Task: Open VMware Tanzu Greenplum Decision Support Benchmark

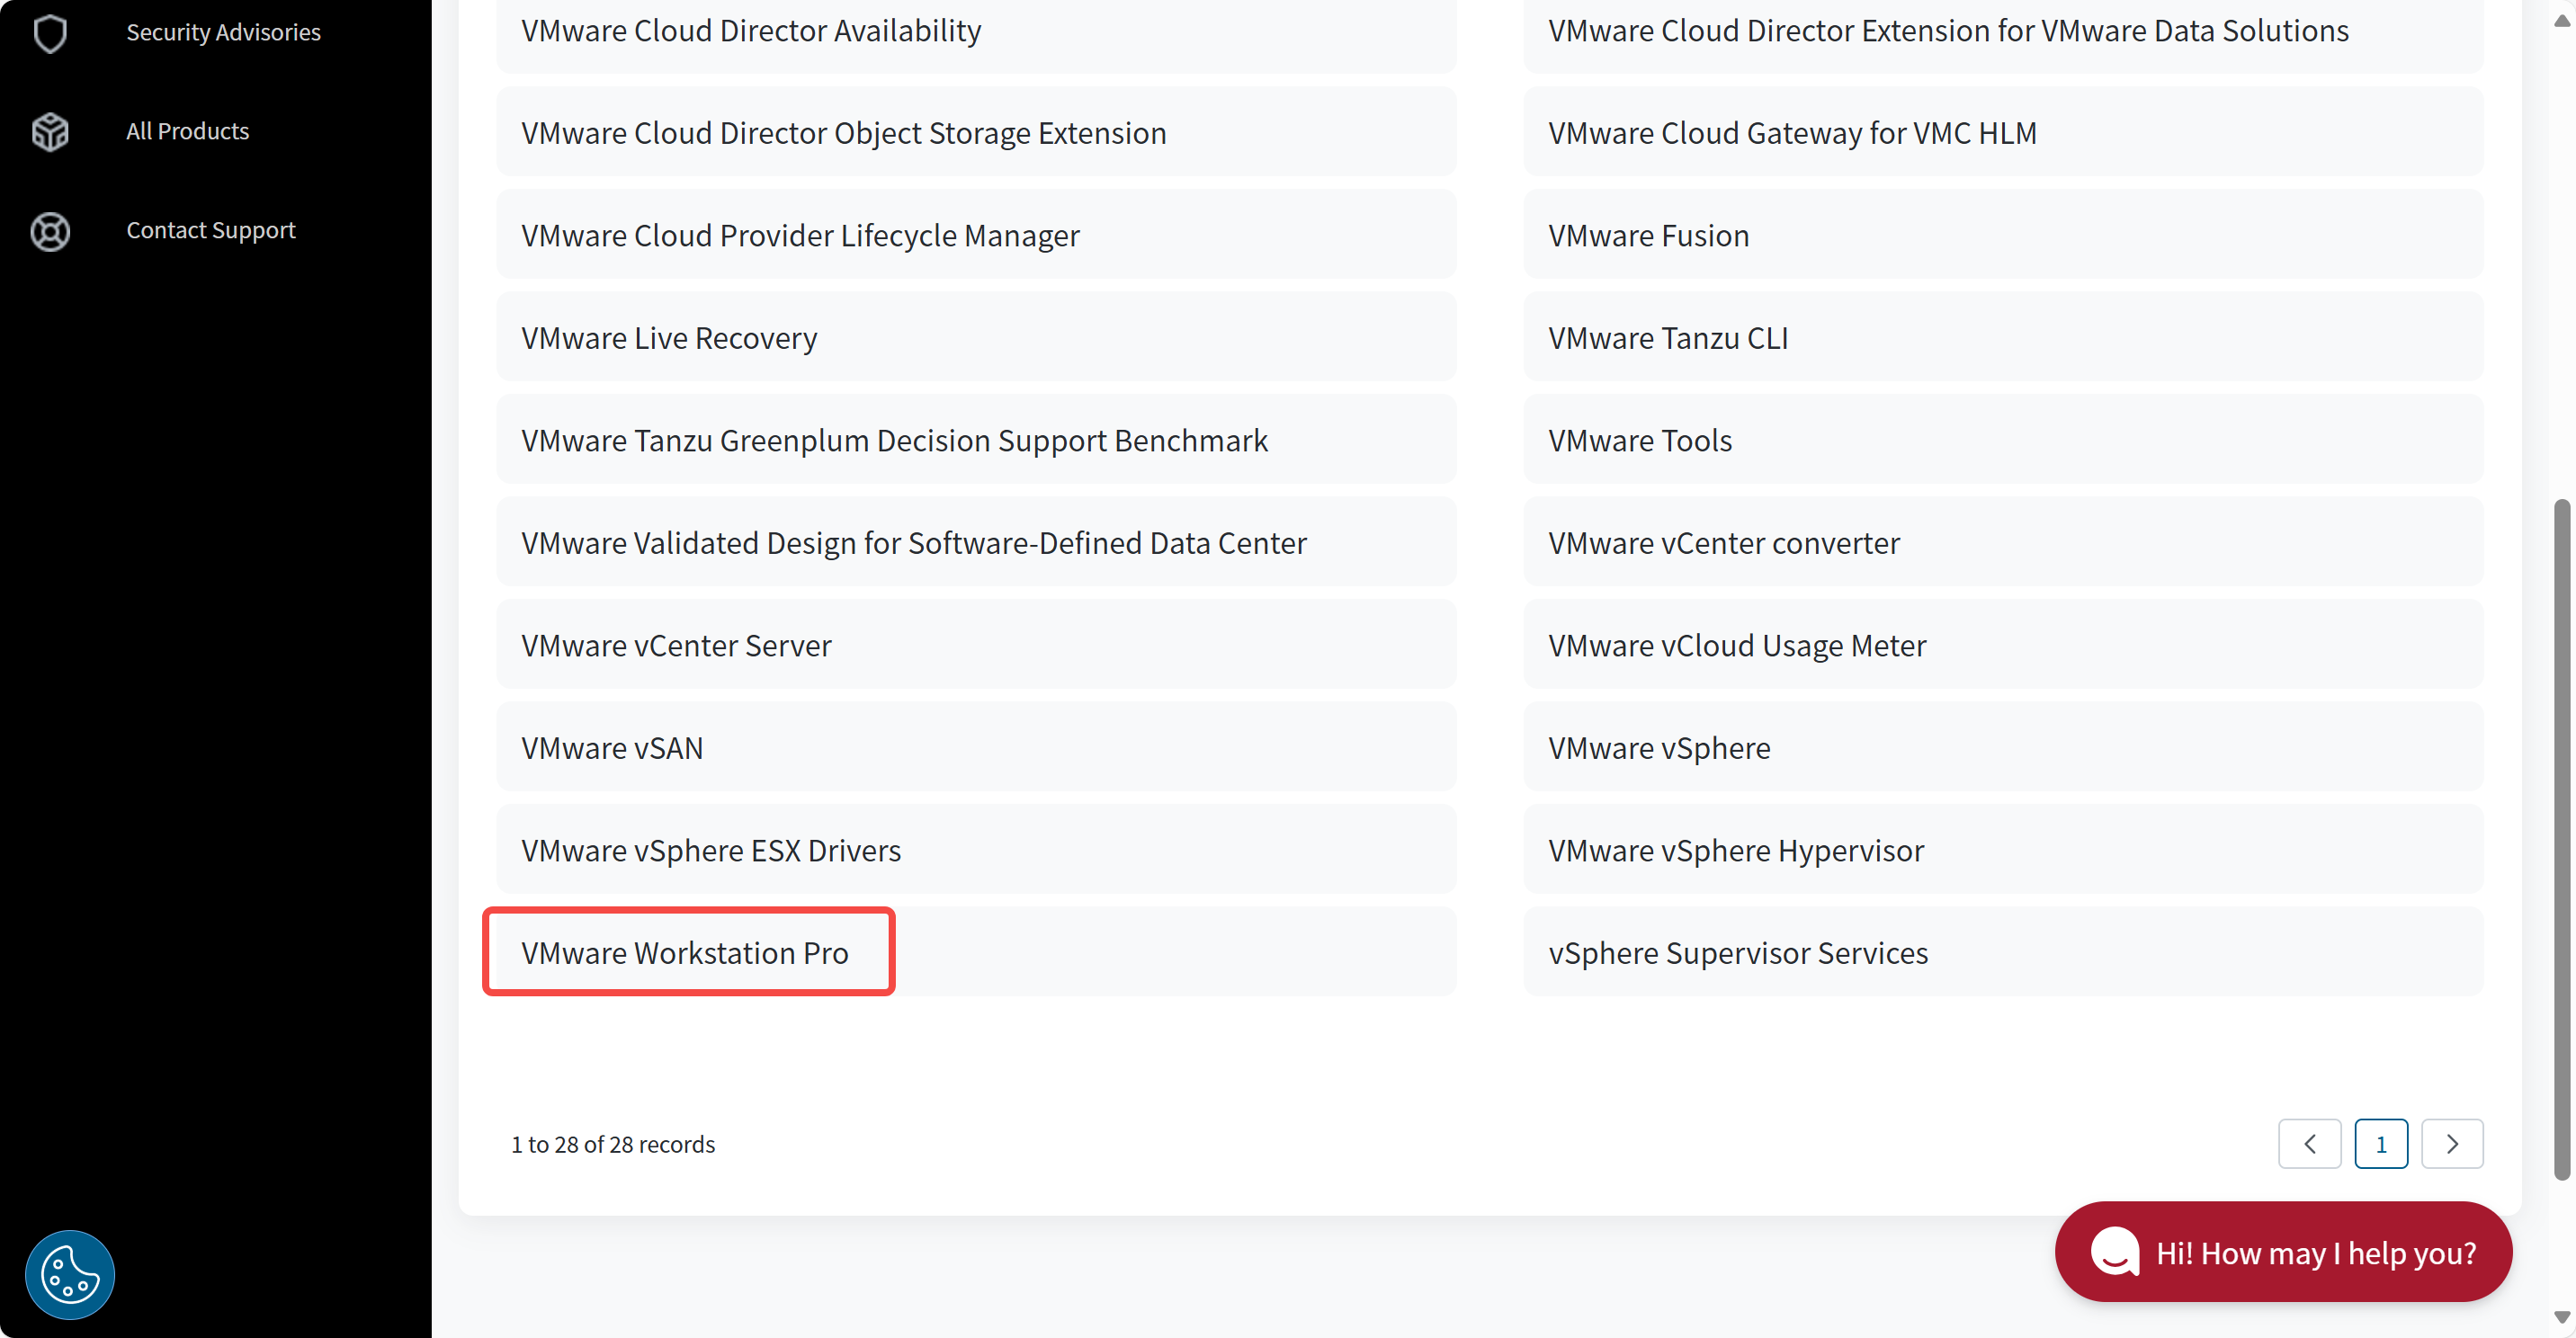Action: 976,440
